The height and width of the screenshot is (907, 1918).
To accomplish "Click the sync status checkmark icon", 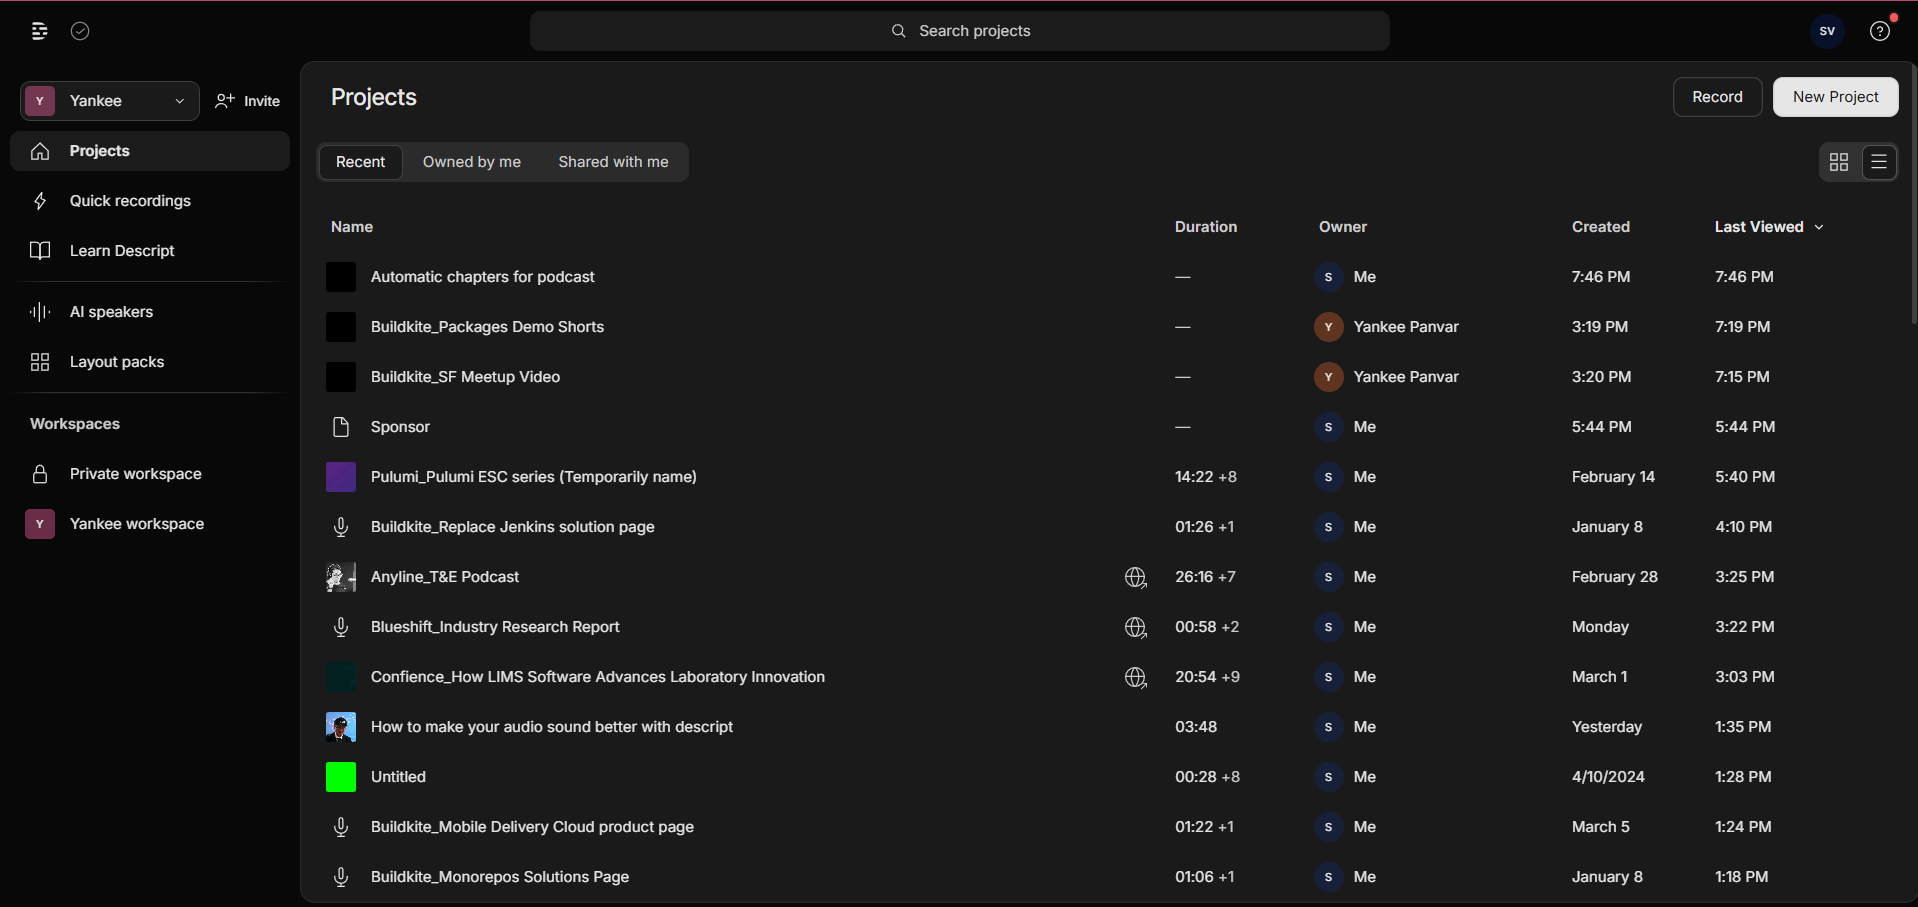I will (x=80, y=31).
